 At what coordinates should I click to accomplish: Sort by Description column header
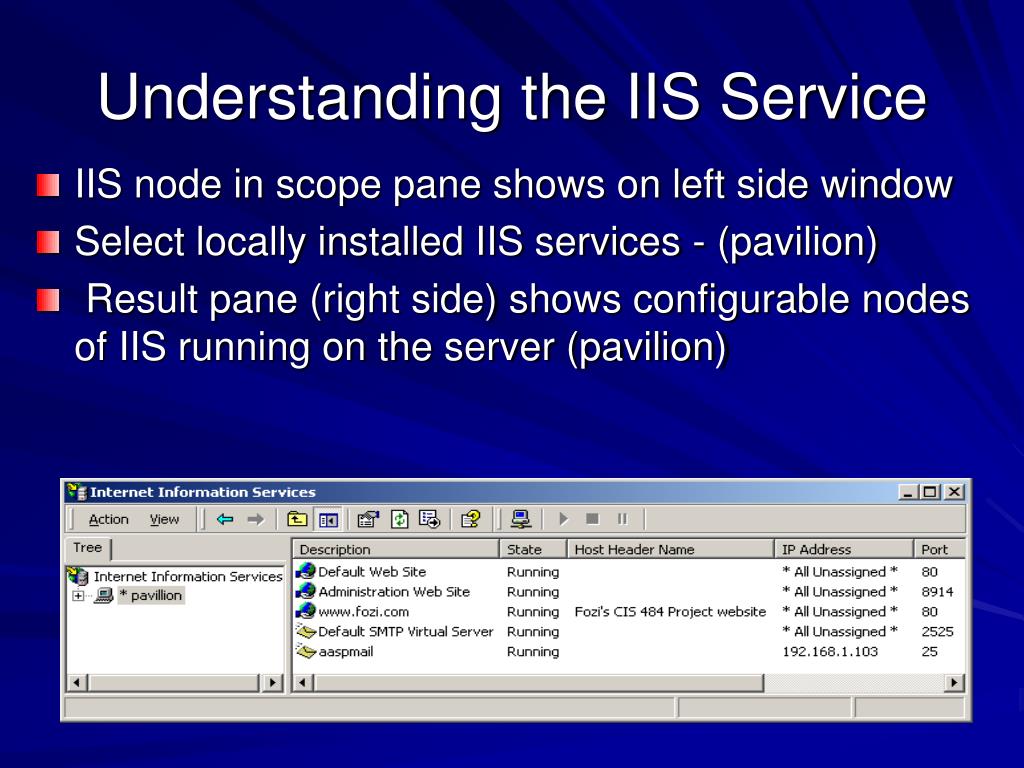tap(396, 549)
